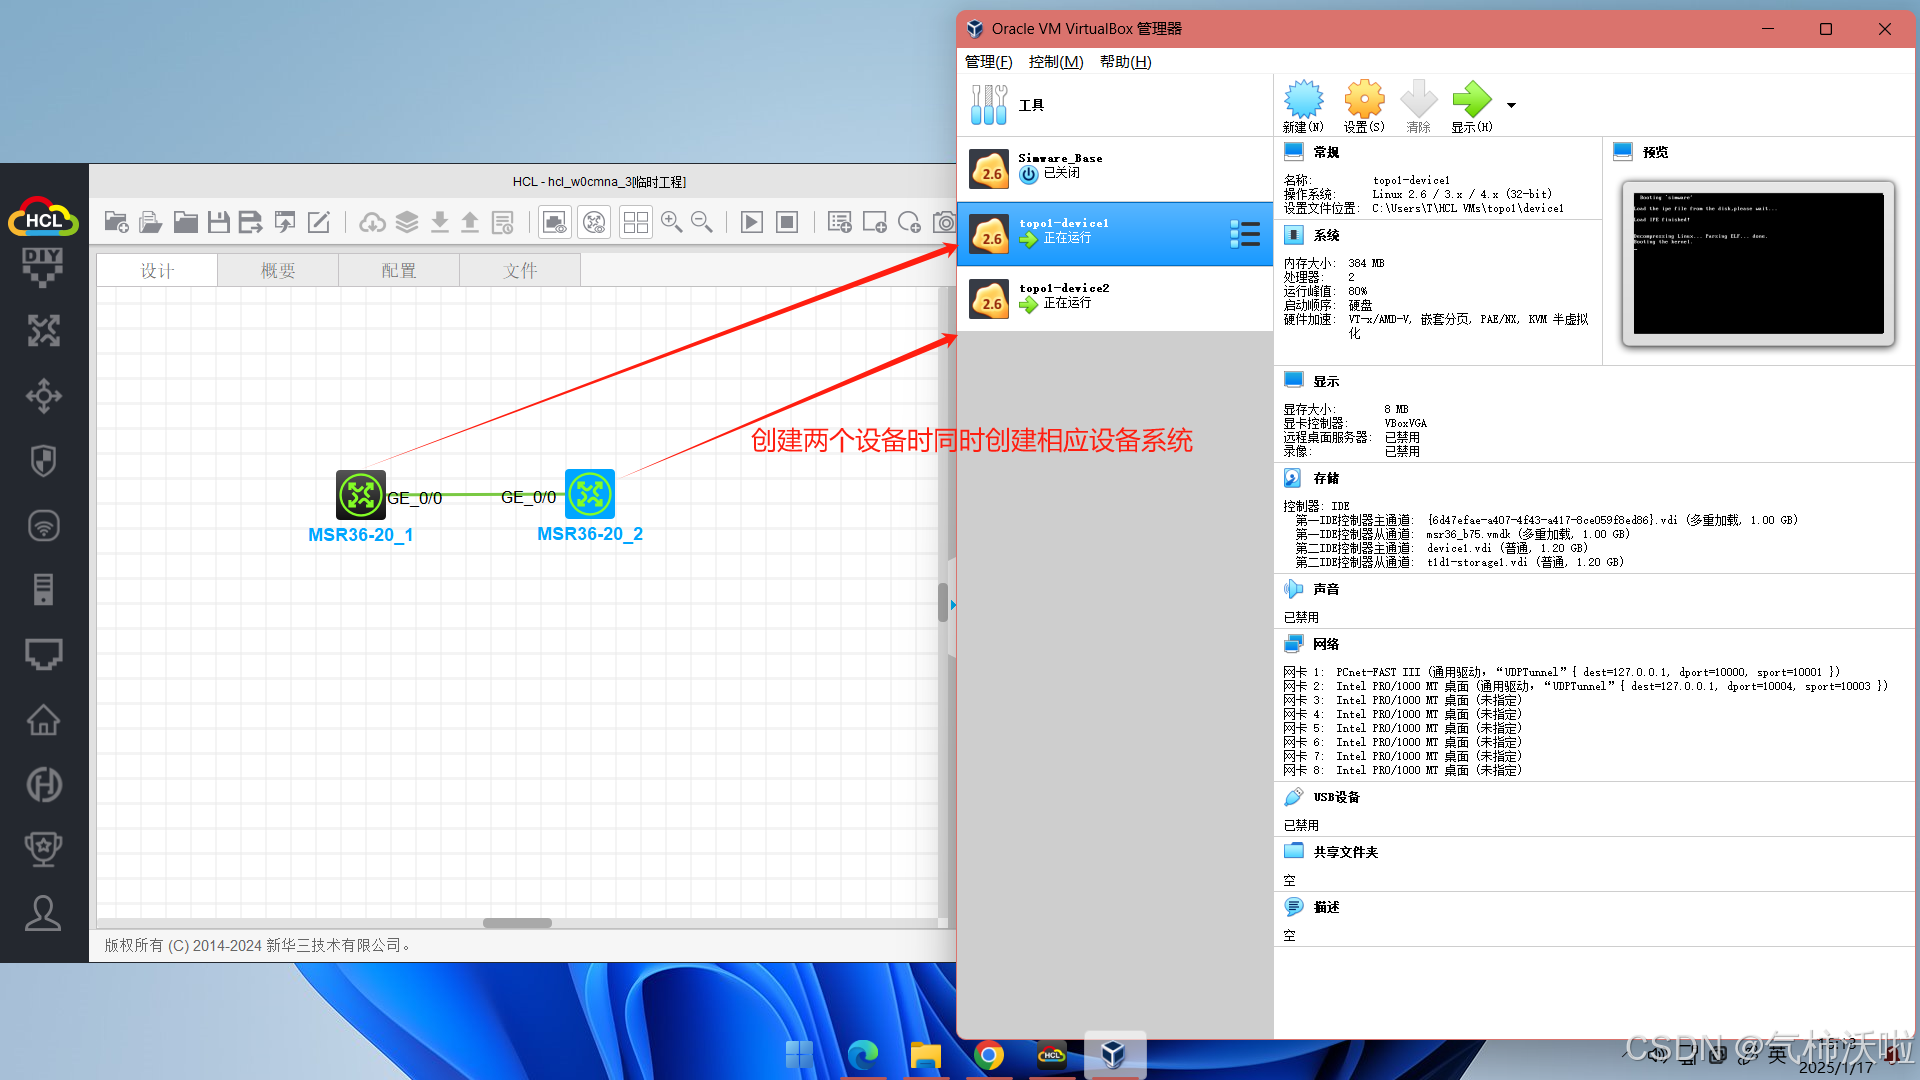
Task: Start all devices with play button
Action: click(x=752, y=222)
